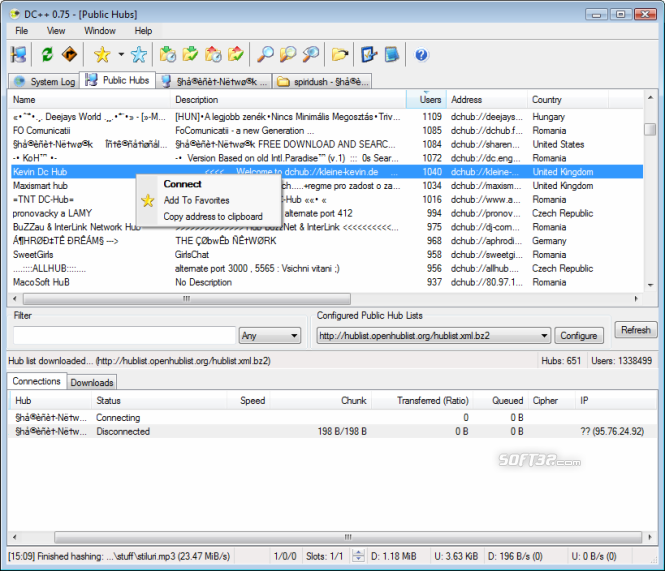Select the Connecting connection row

332,417
